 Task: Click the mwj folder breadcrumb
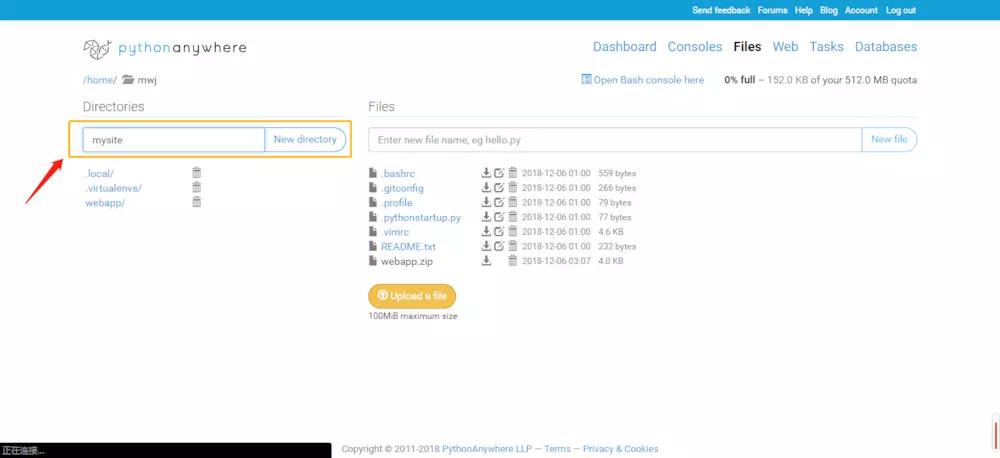pyautogui.click(x=140, y=80)
